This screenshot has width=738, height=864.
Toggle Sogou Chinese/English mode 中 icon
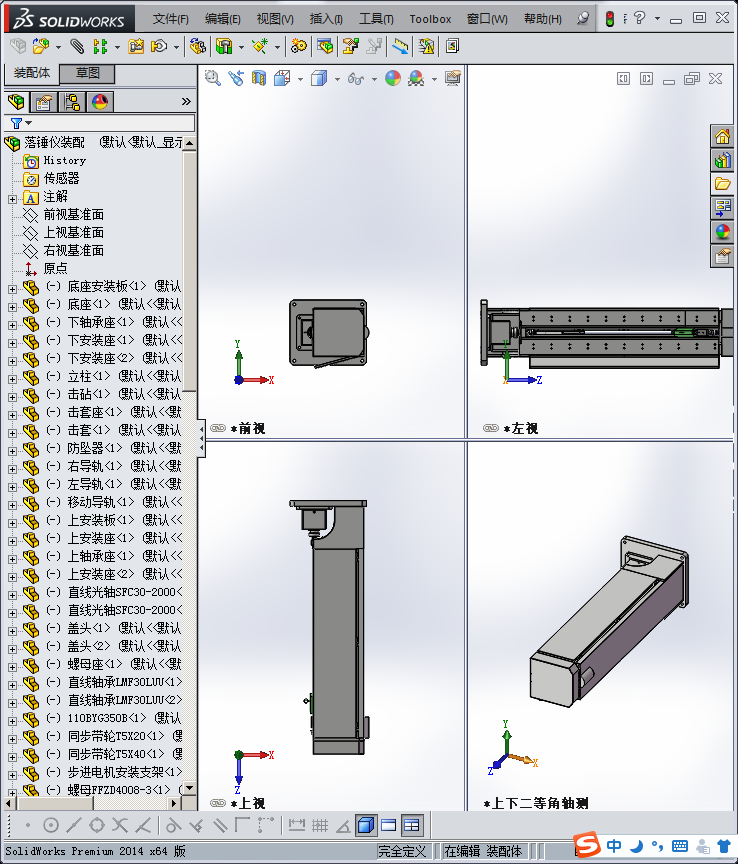(x=614, y=845)
